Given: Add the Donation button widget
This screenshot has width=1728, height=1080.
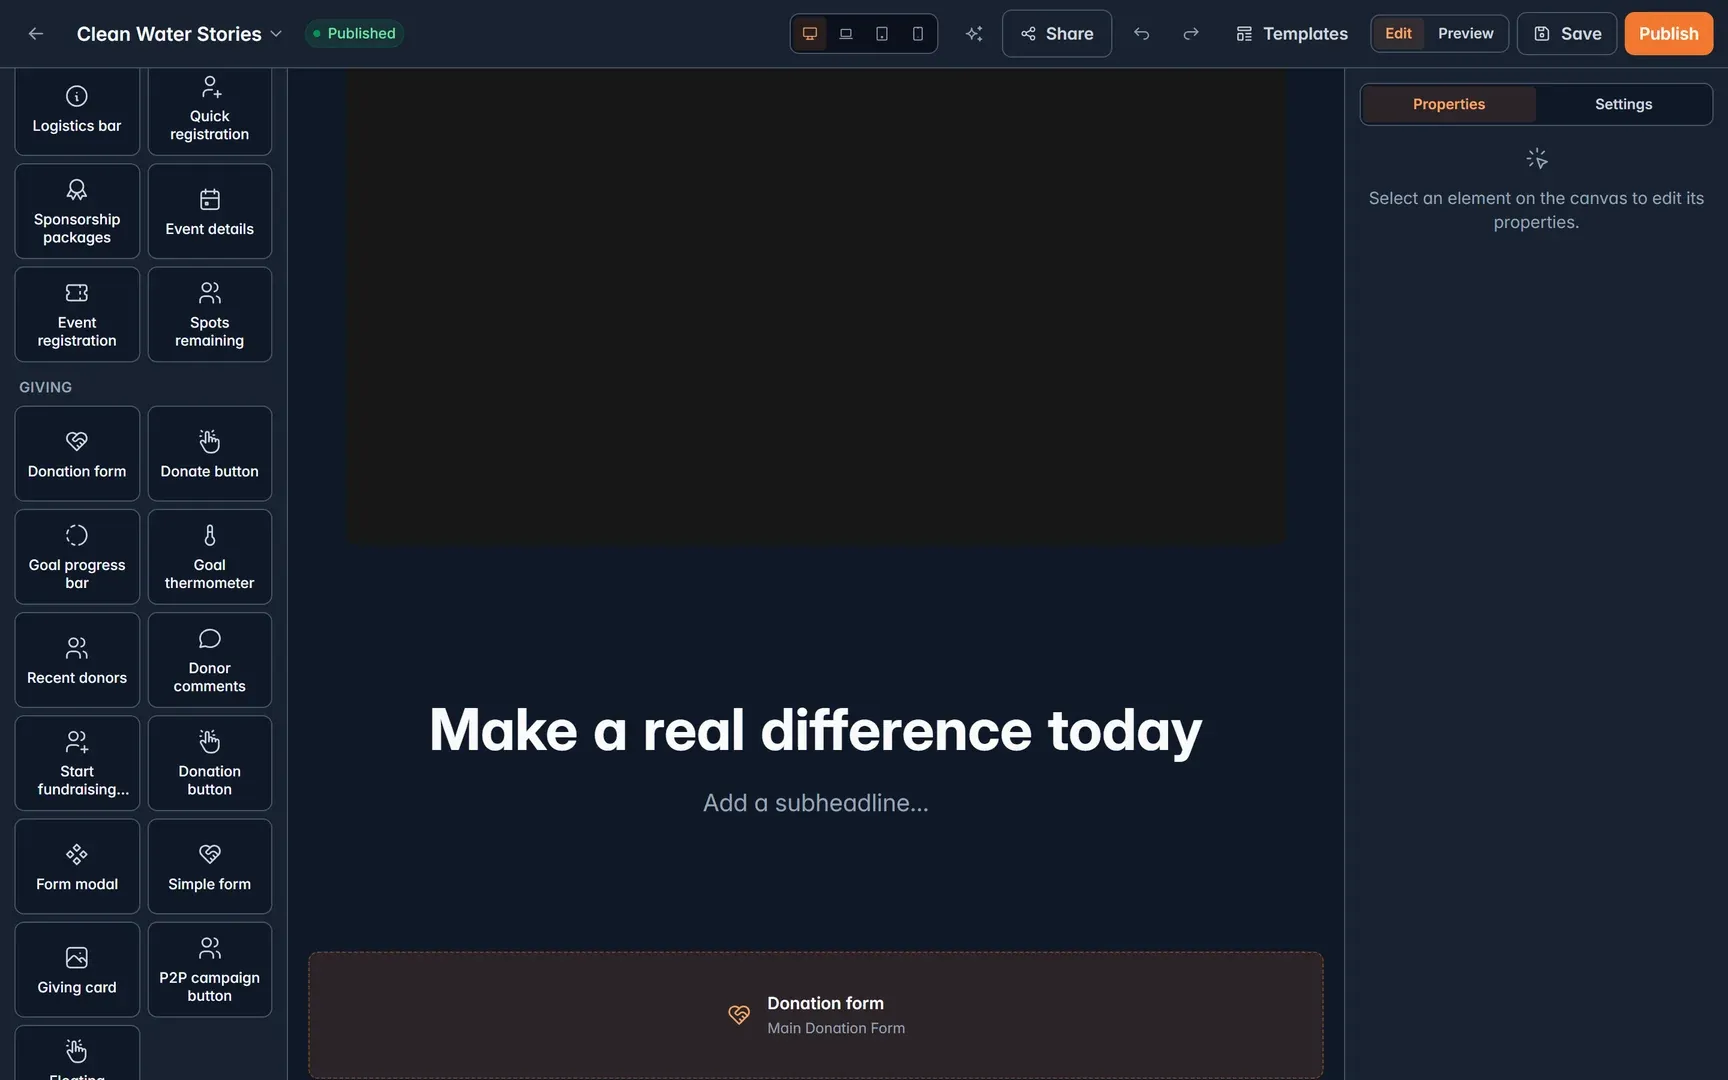Looking at the screenshot, I should [x=210, y=763].
